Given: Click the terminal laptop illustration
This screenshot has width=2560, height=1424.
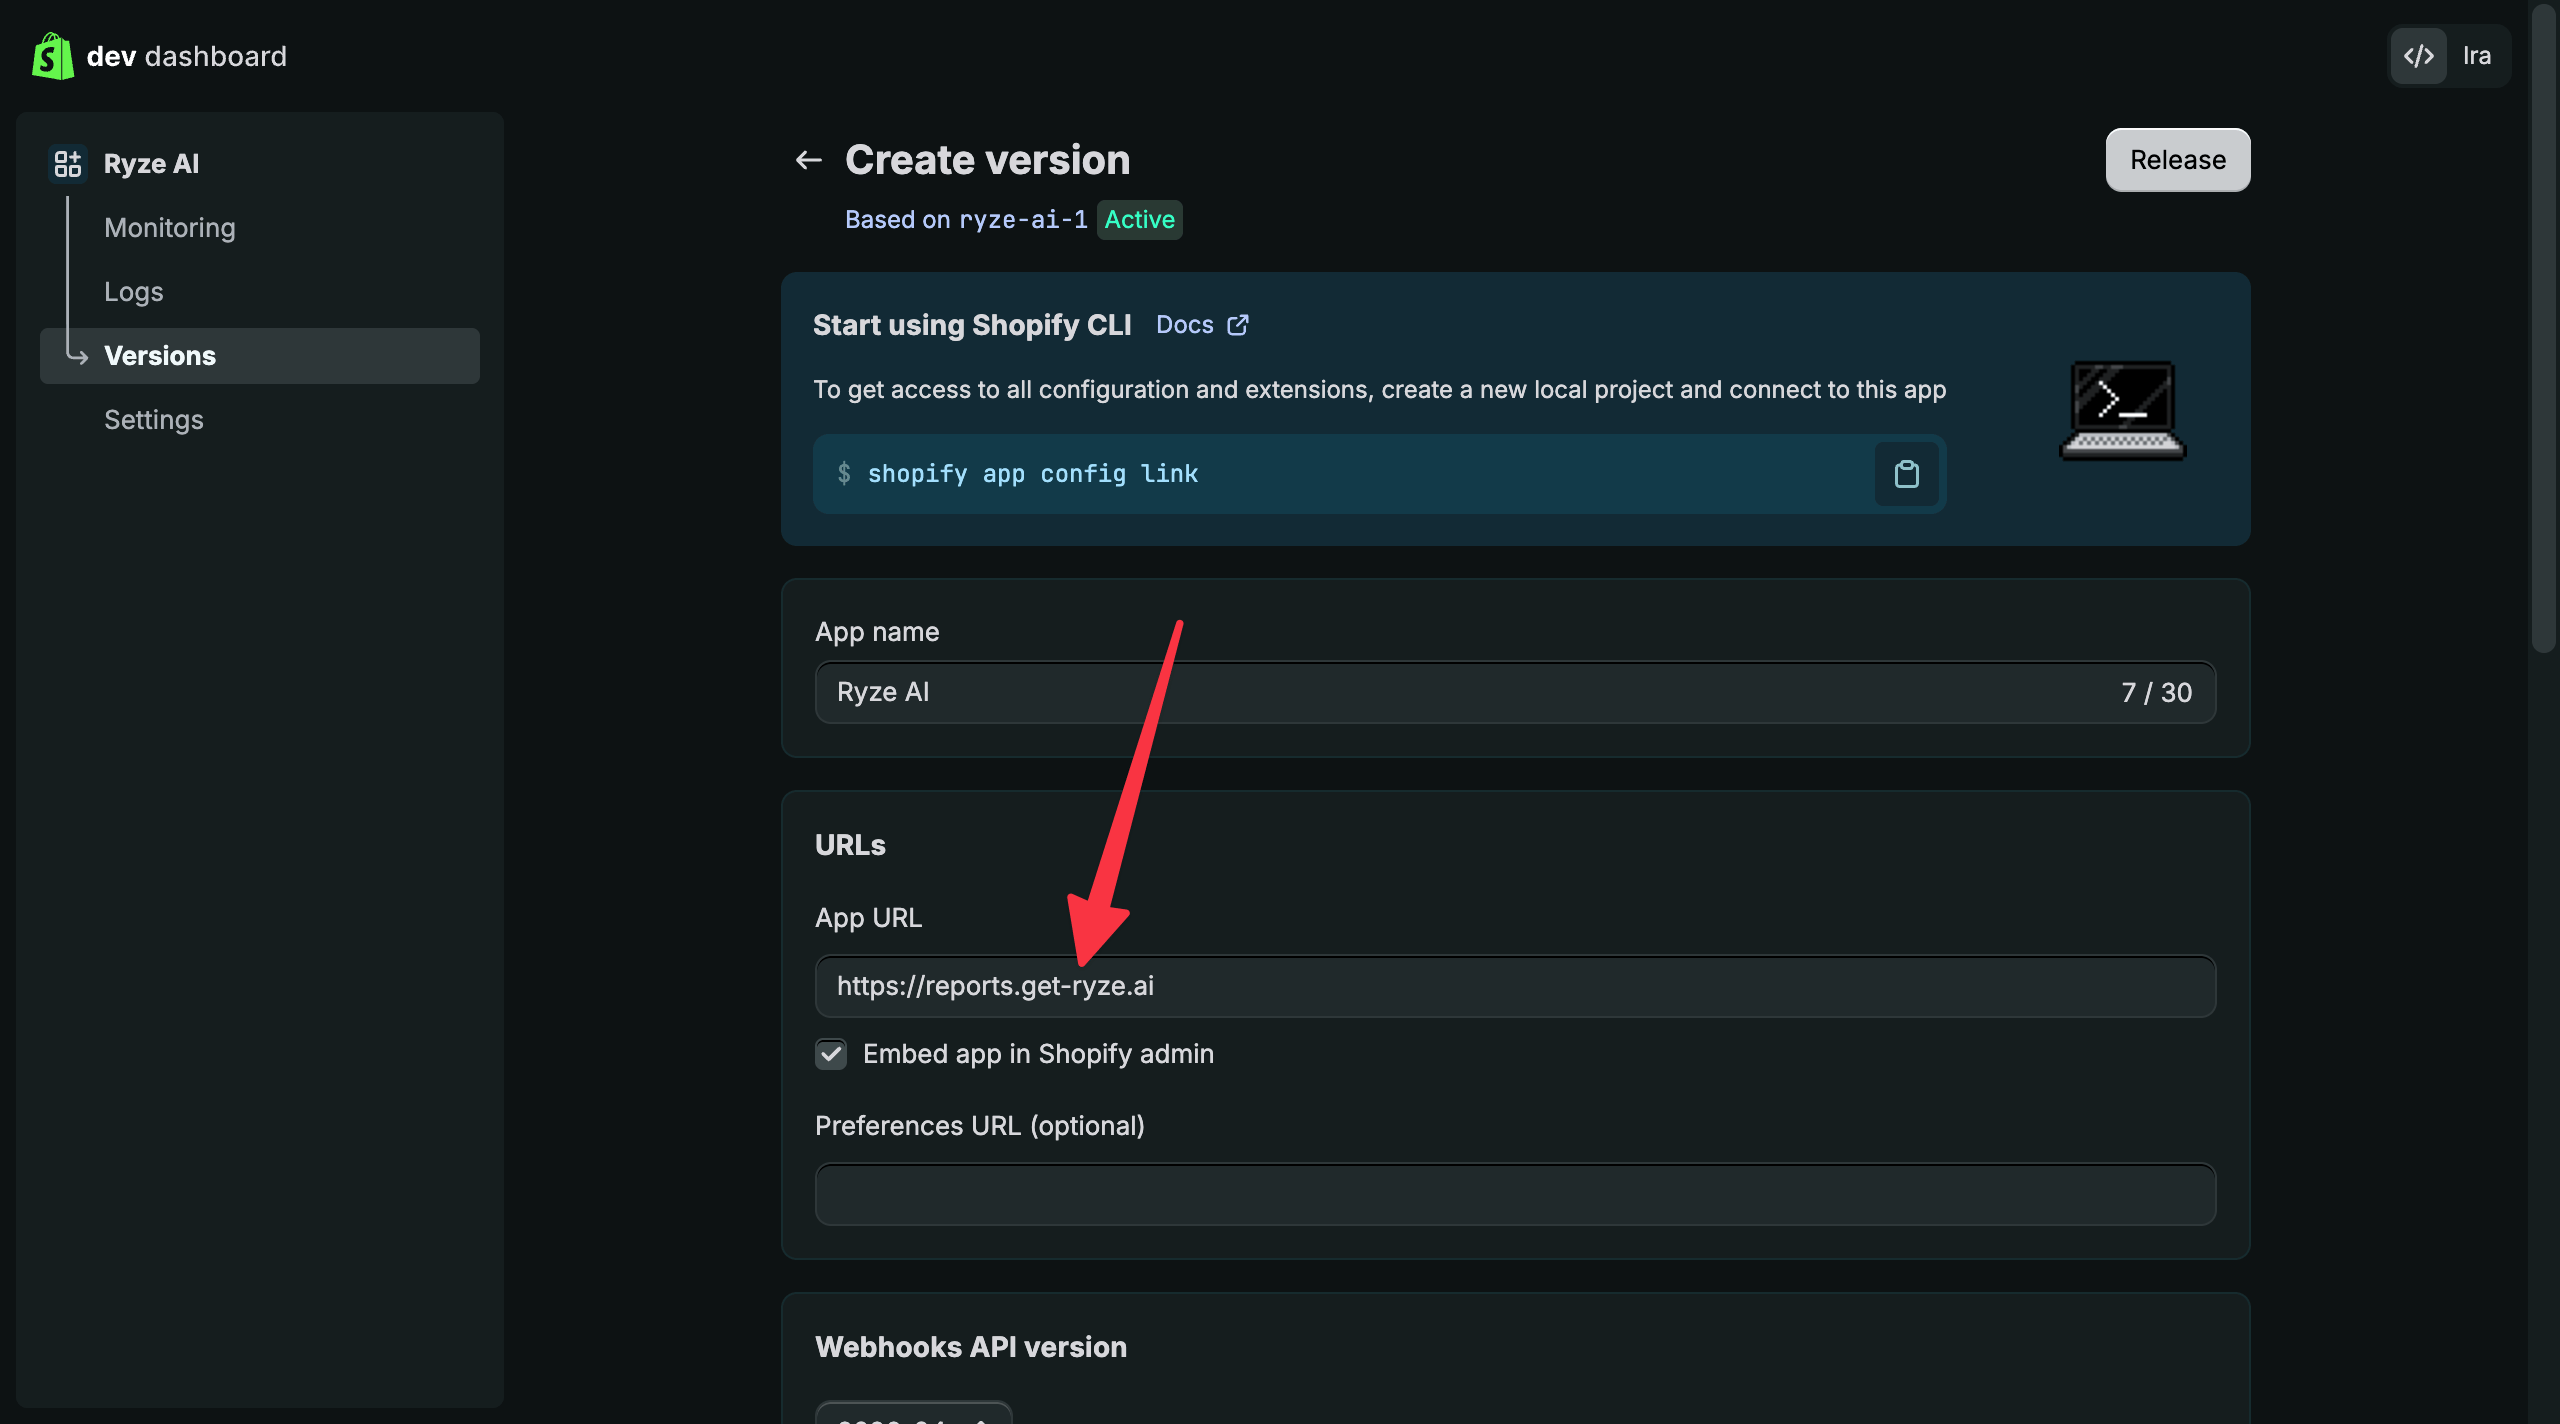Looking at the screenshot, I should 2123,410.
